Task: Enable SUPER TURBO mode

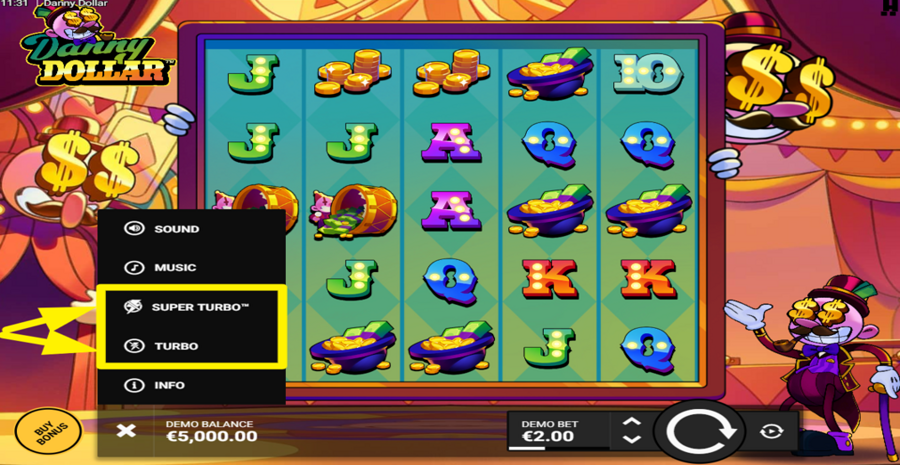Action: (192, 307)
